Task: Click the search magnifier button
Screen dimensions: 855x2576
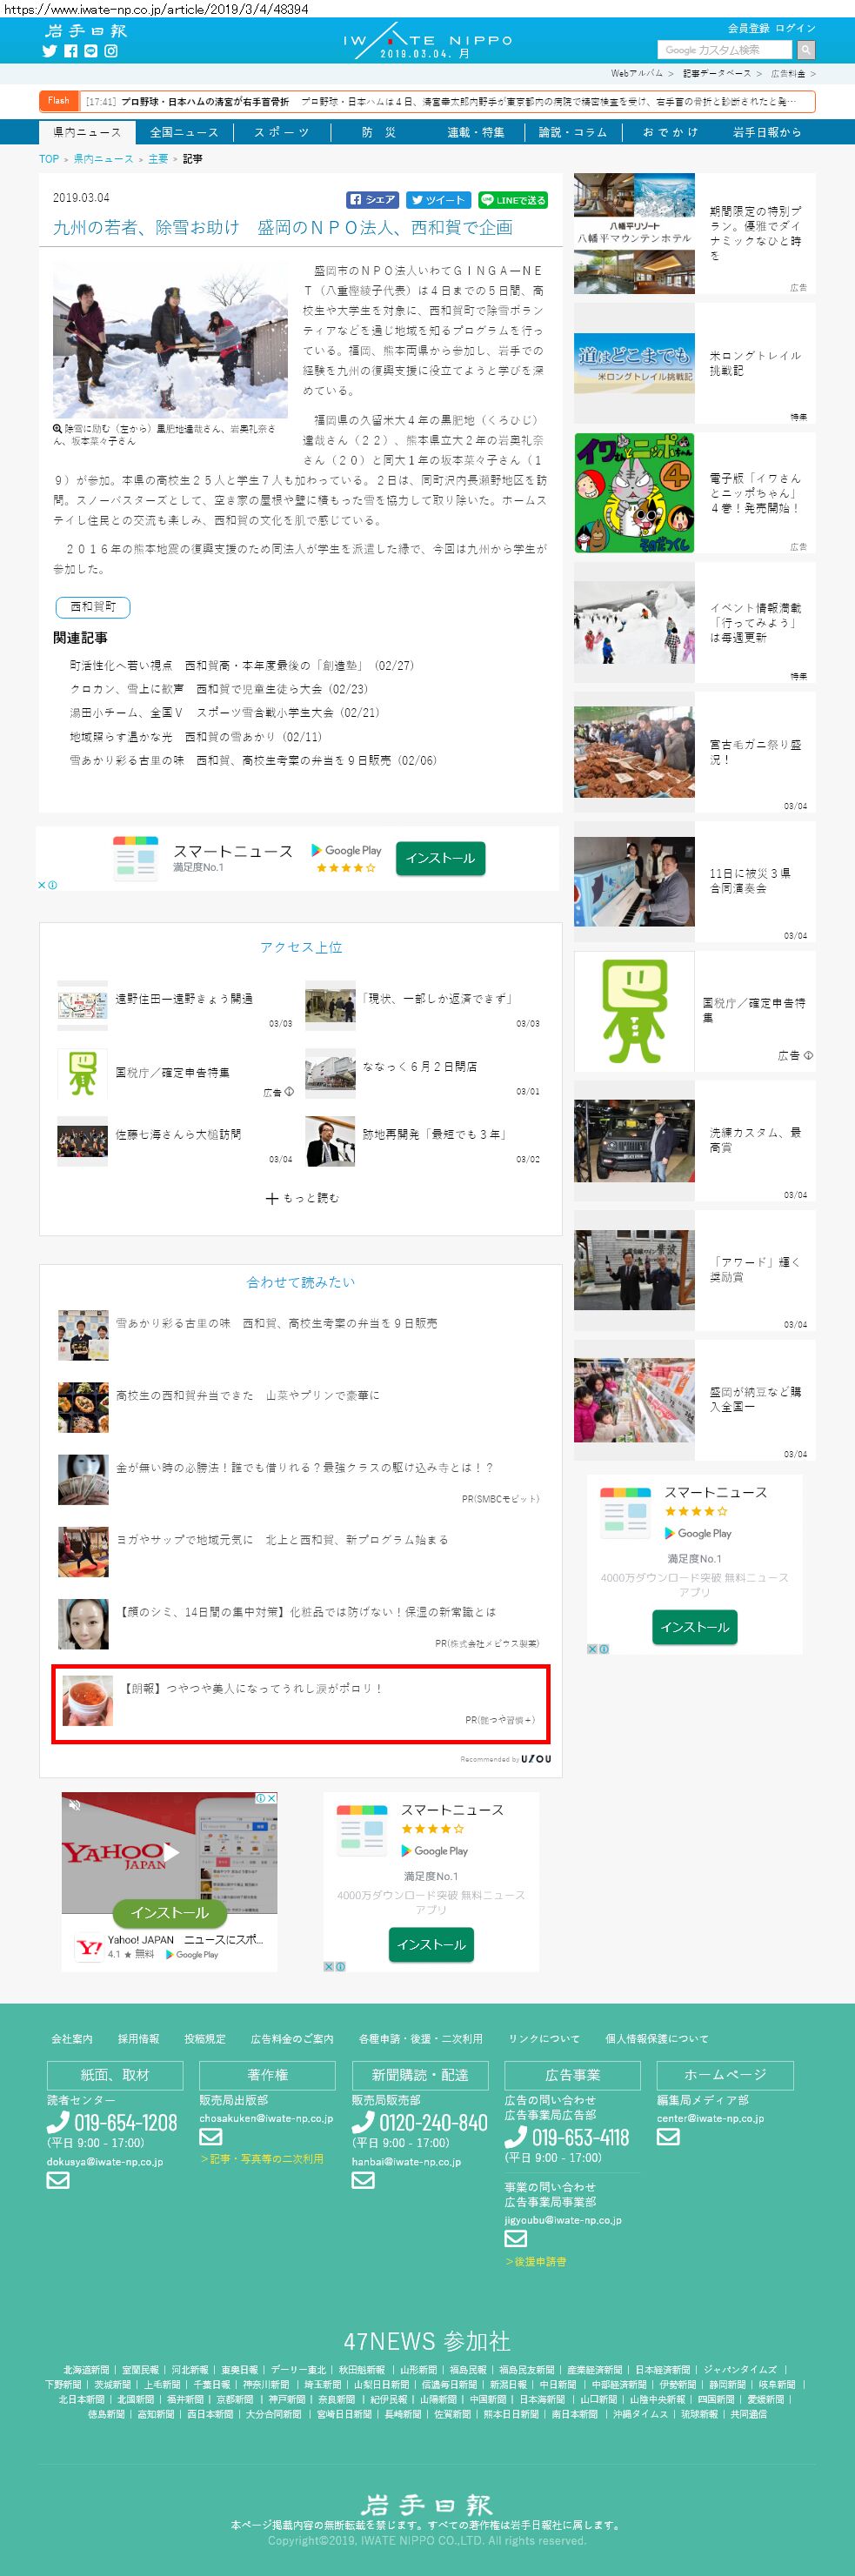Action: tap(805, 50)
